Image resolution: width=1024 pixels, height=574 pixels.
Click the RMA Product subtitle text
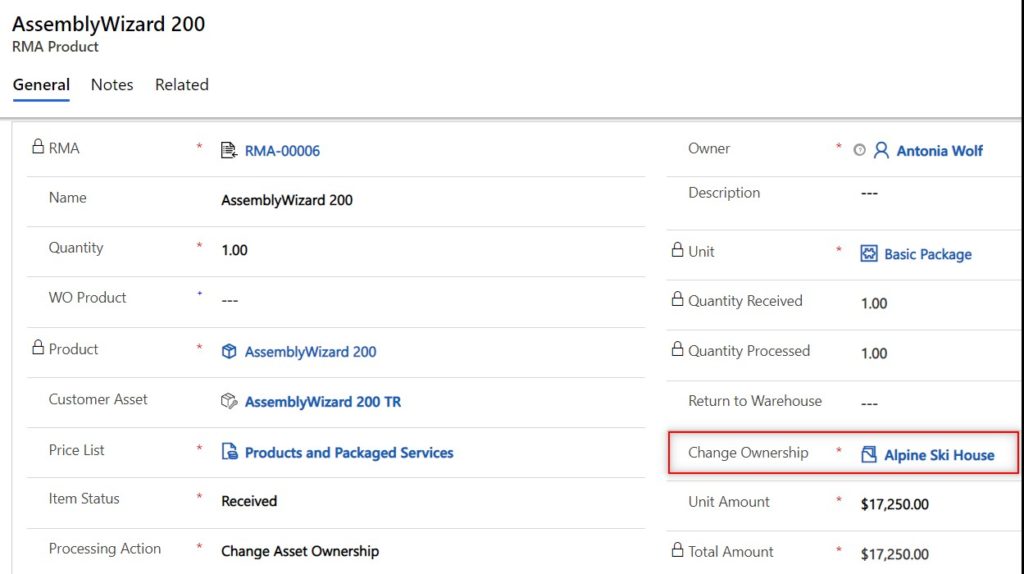[x=56, y=47]
